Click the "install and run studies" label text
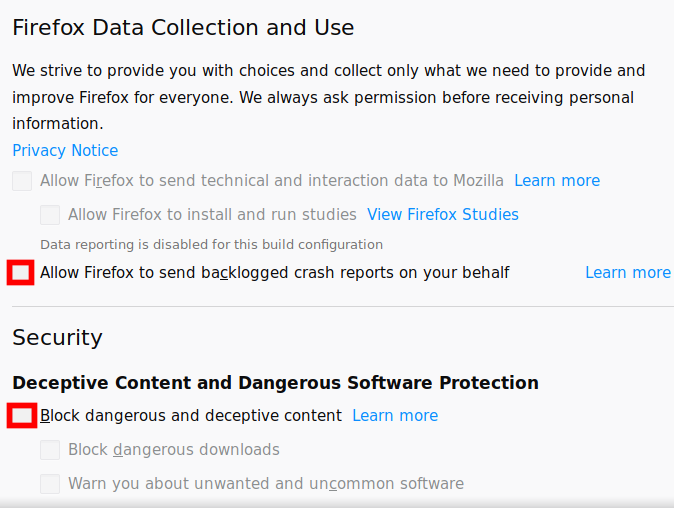 click(212, 215)
